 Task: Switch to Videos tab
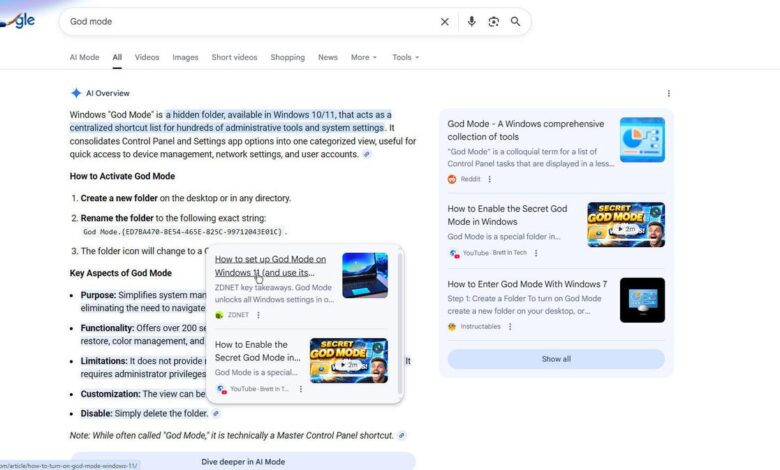coord(147,57)
